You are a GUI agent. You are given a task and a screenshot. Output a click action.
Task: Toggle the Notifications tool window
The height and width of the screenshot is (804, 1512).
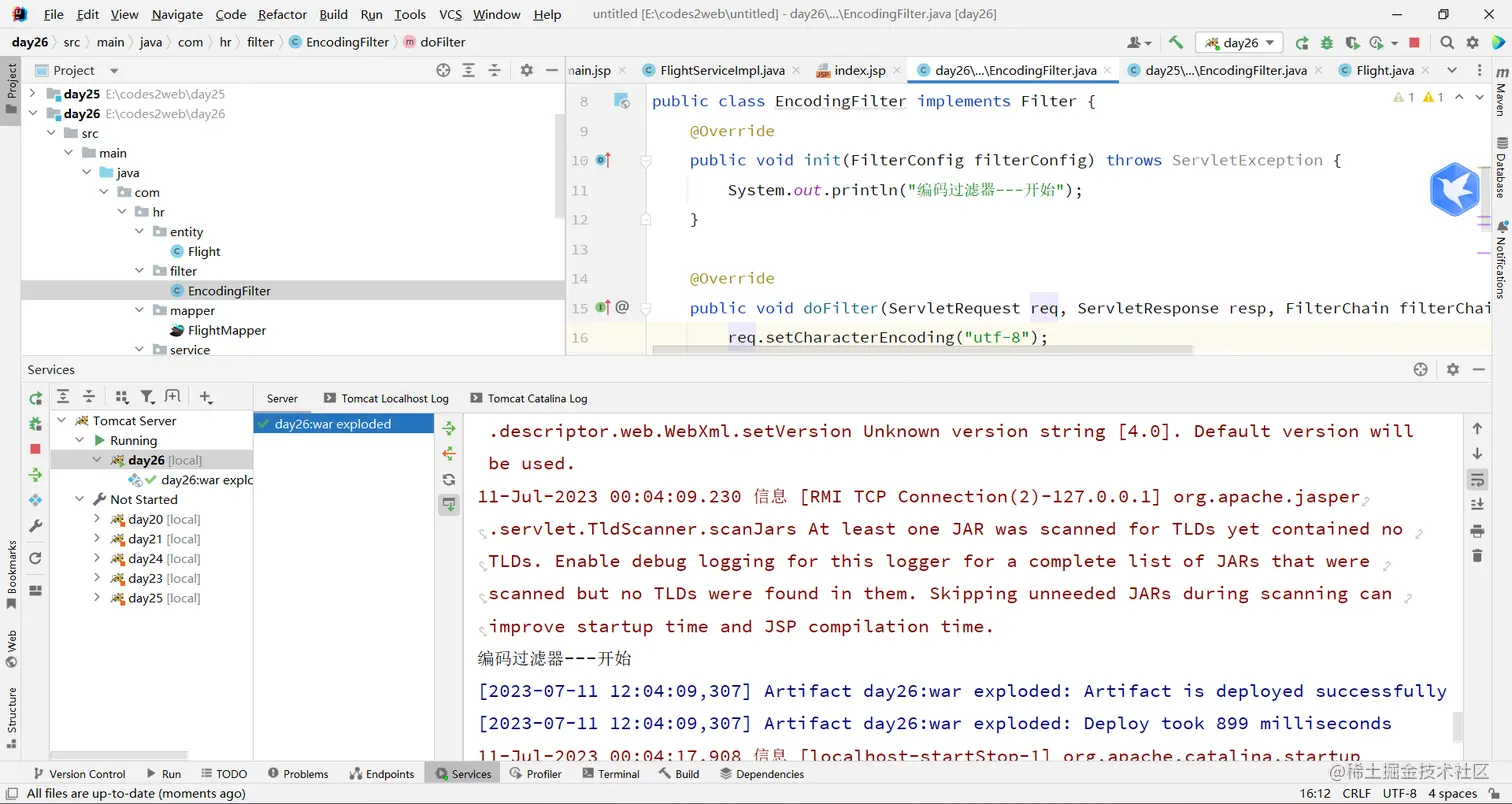click(x=1500, y=260)
